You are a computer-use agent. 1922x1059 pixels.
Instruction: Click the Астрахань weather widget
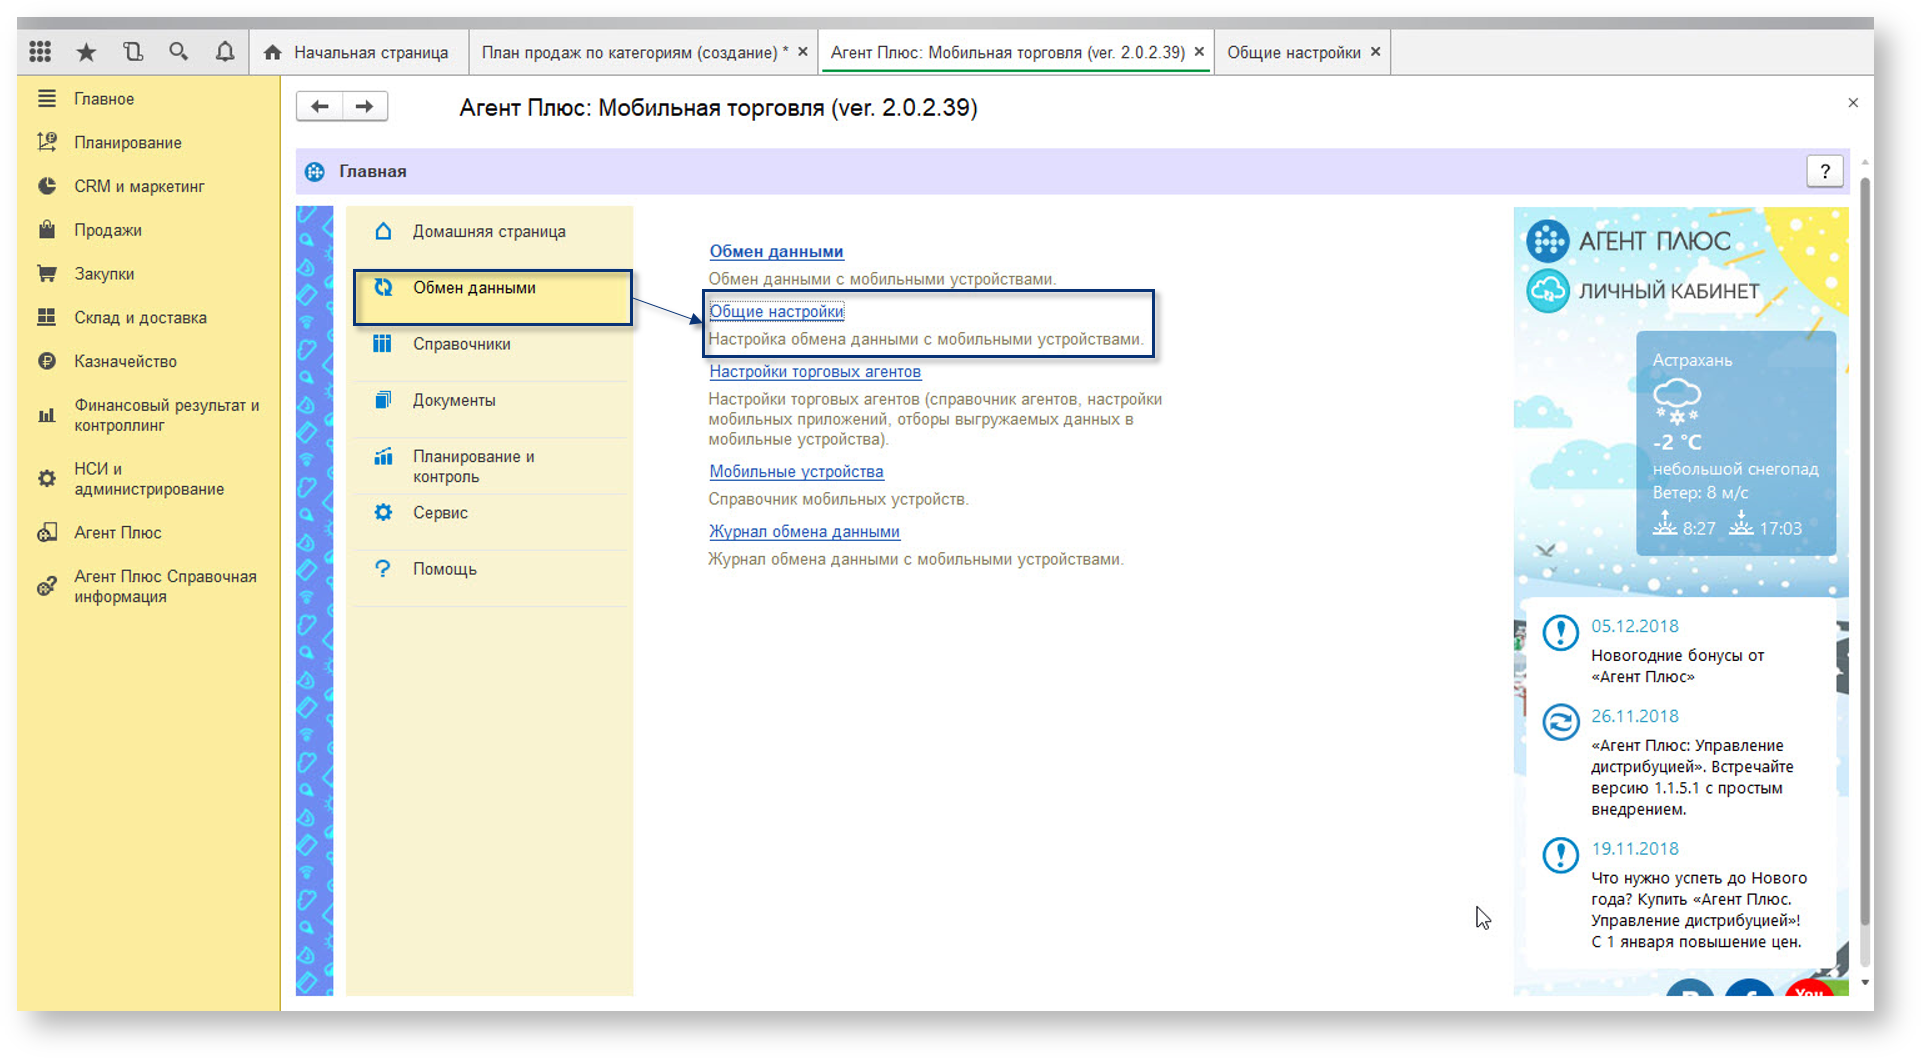coord(1736,443)
